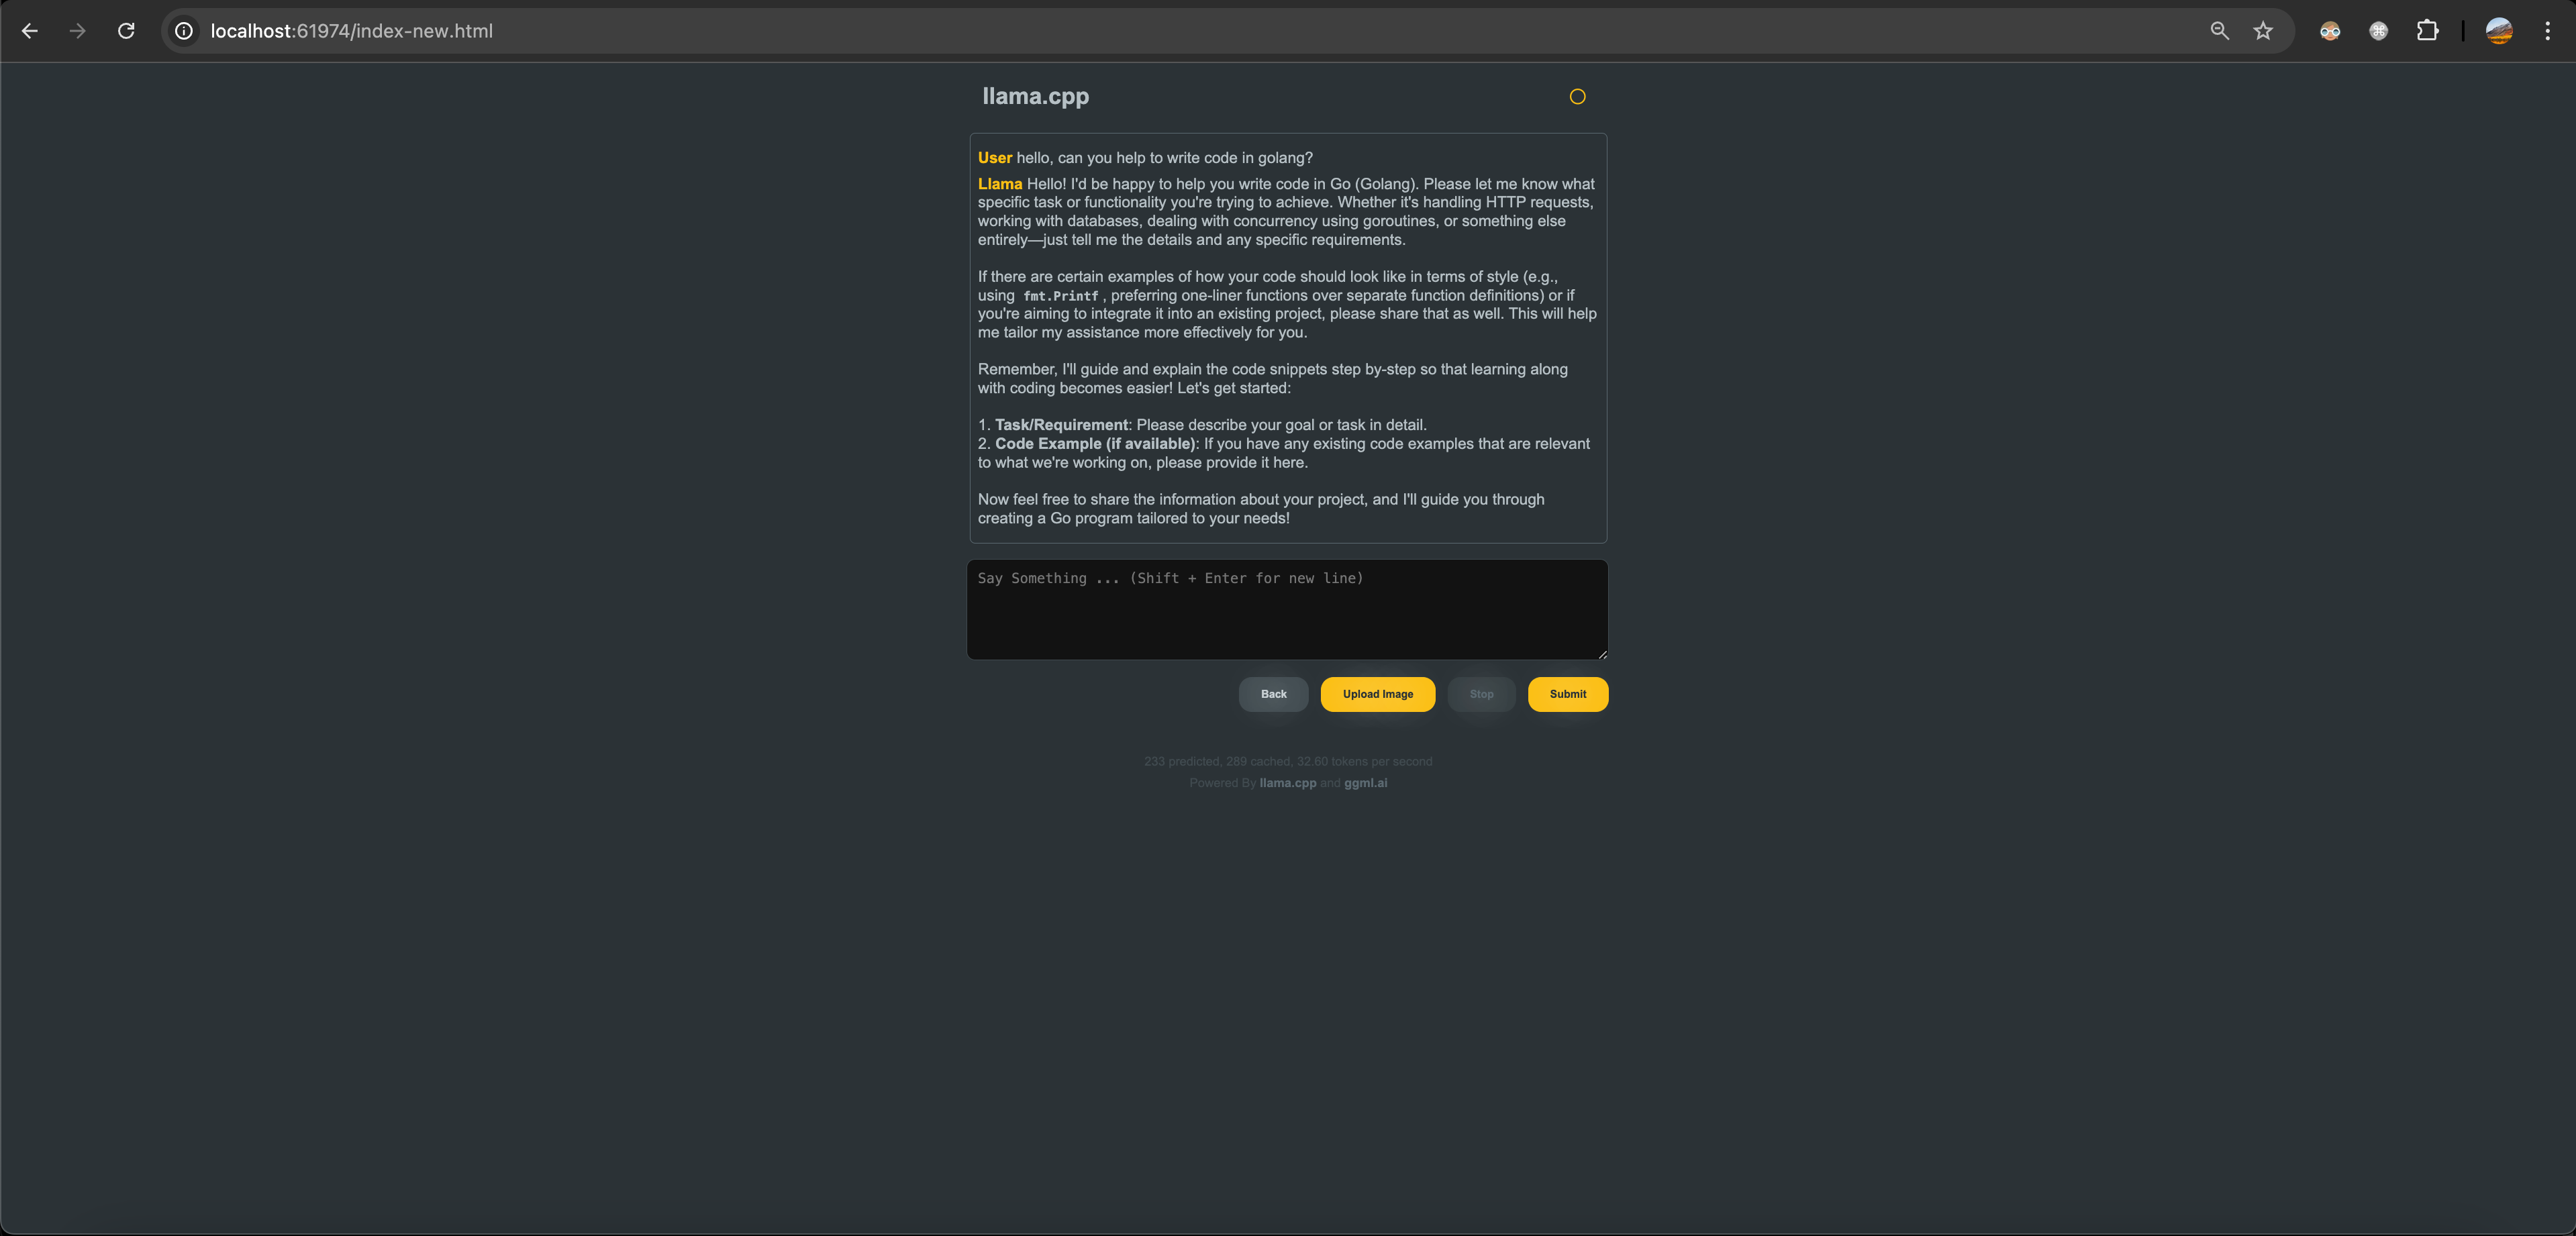Open the first extension icon with goggles
Image resolution: width=2576 pixels, height=1236 pixels.
point(2330,31)
